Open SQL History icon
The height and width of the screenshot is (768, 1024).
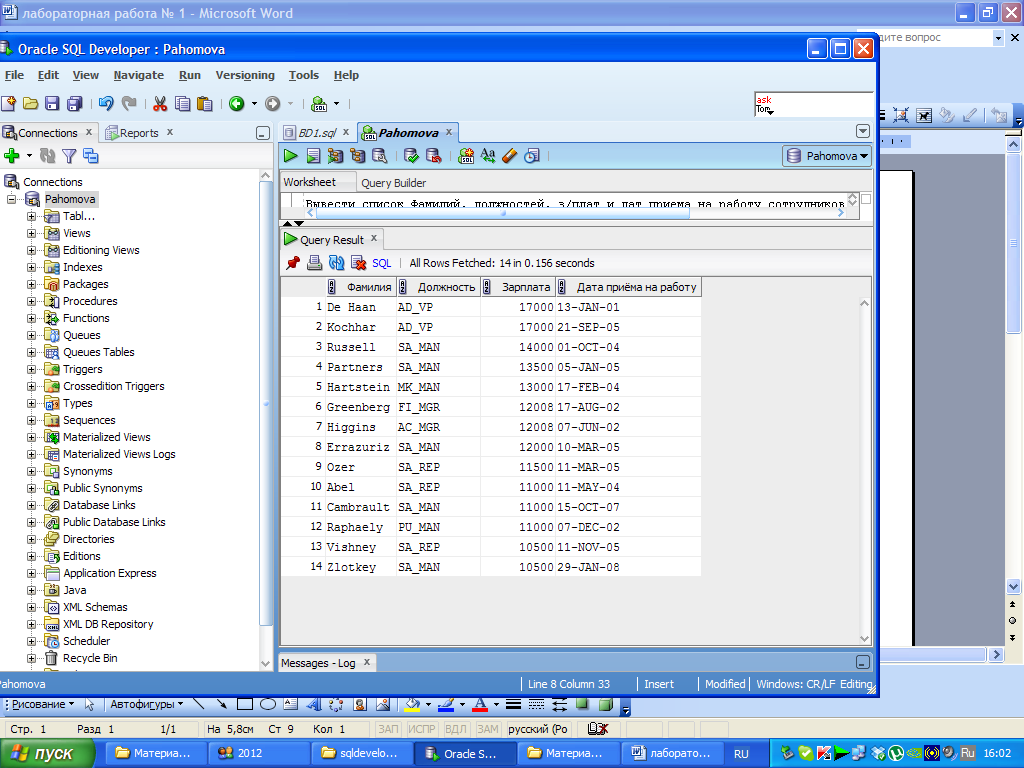(x=532, y=155)
